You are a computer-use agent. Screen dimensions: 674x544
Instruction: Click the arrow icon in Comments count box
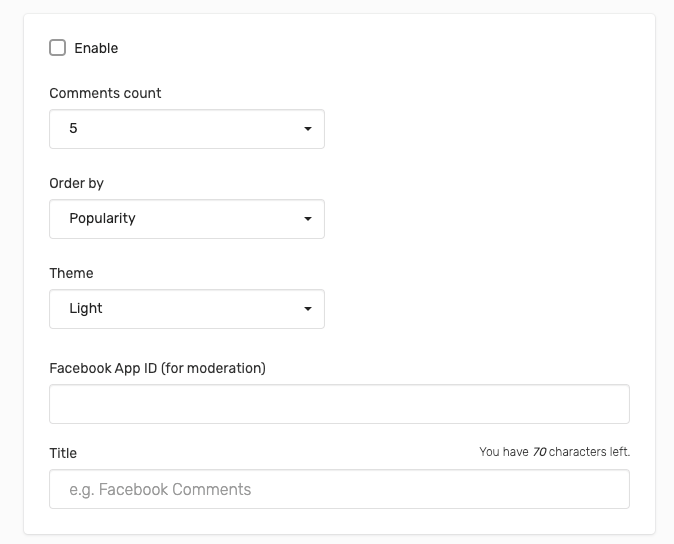308,129
